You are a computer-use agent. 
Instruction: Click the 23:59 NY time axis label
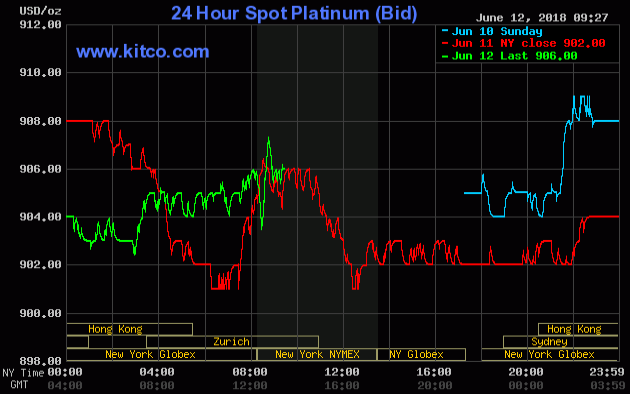click(607, 372)
